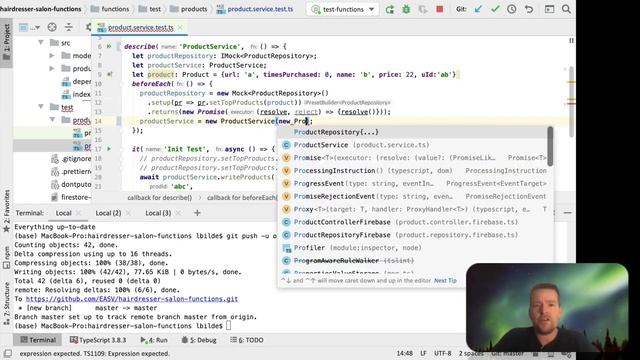Click the Rerun green arrow icon

pos(390,9)
